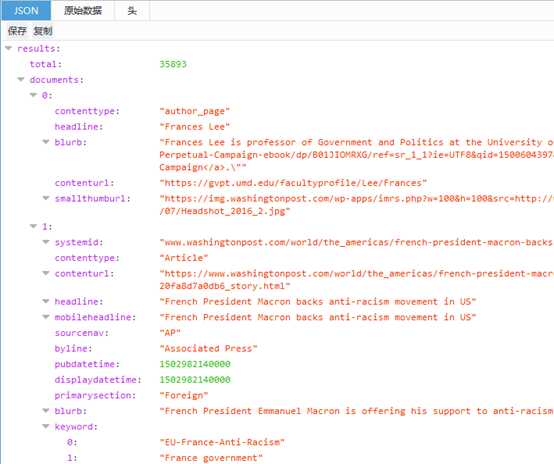Viewport: 554px width, 464px height.
Task: Collapse the mobileheadline row
Action: [x=46, y=317]
